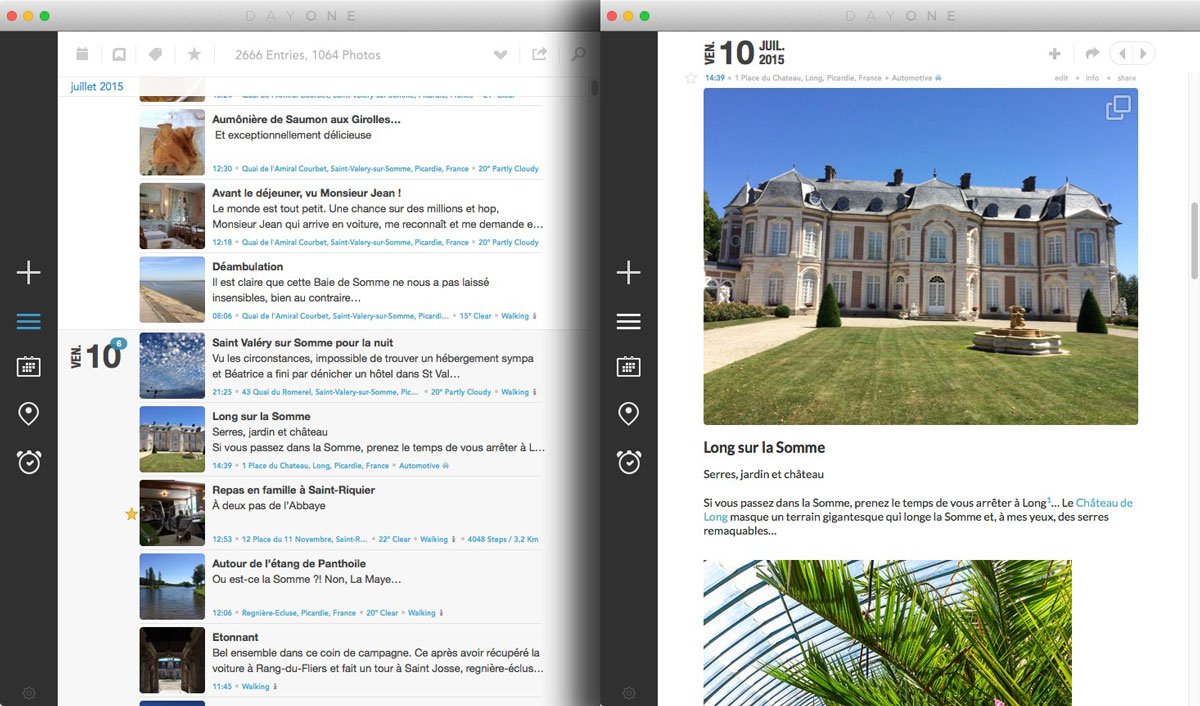Expand château photo with fullscreen icon

point(1118,108)
